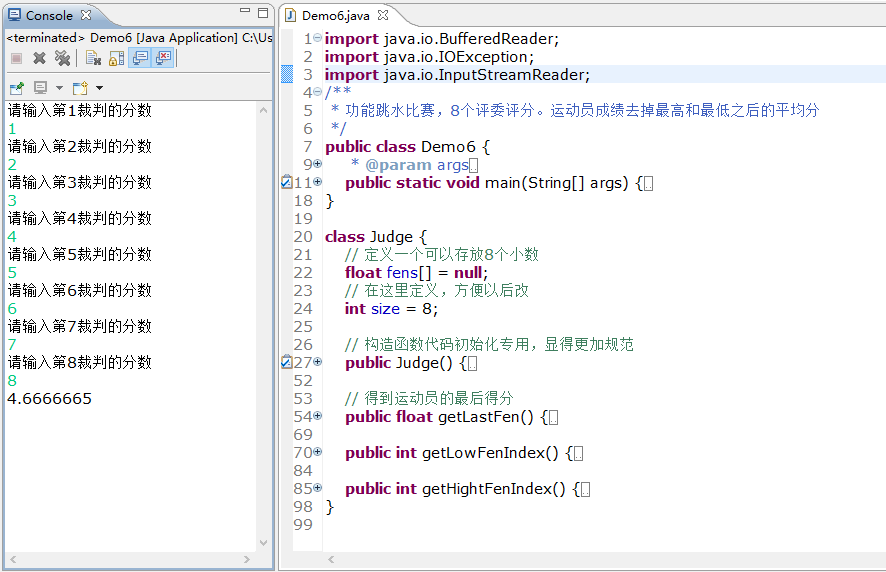Click the Terminate button in Console toolbar
The width and height of the screenshot is (886, 572).
pyautogui.click(x=16, y=58)
